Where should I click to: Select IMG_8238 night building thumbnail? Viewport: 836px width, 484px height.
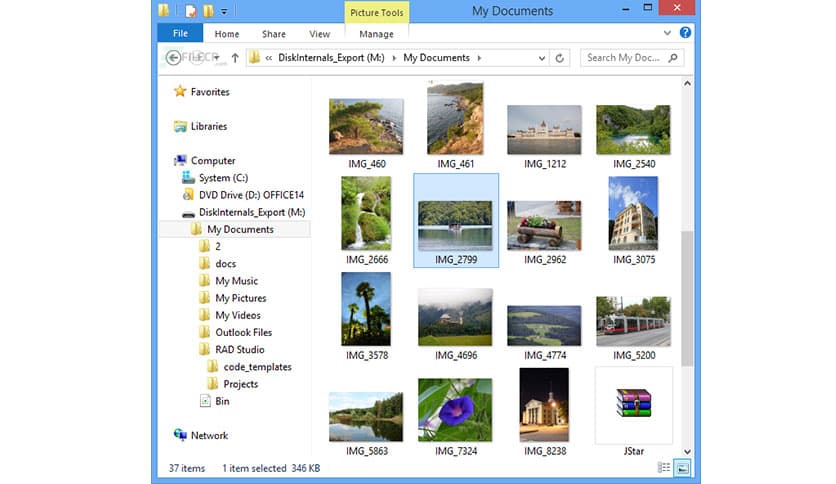(x=544, y=405)
